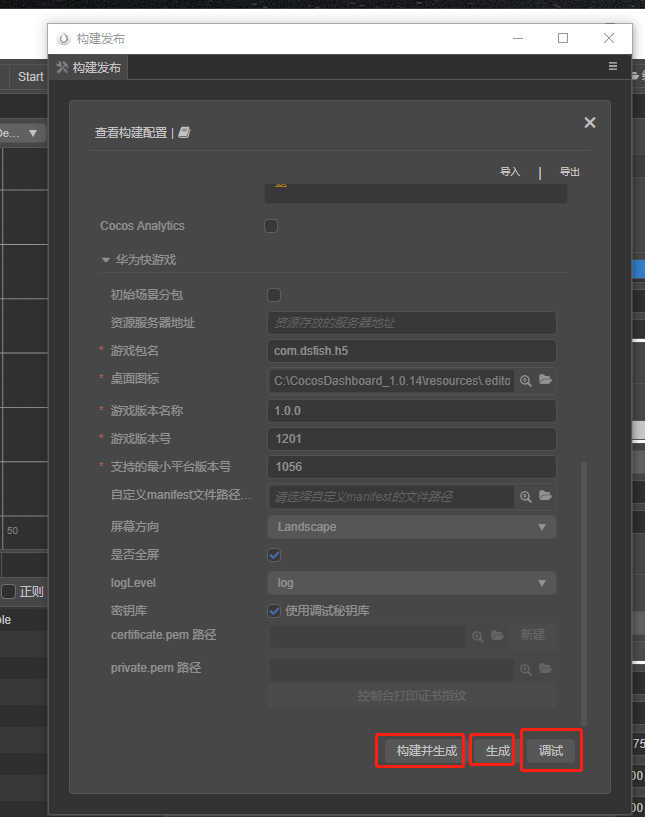Image resolution: width=645 pixels, height=817 pixels.
Task: Uncheck the 是否全屏 checkbox
Action: tap(274, 555)
